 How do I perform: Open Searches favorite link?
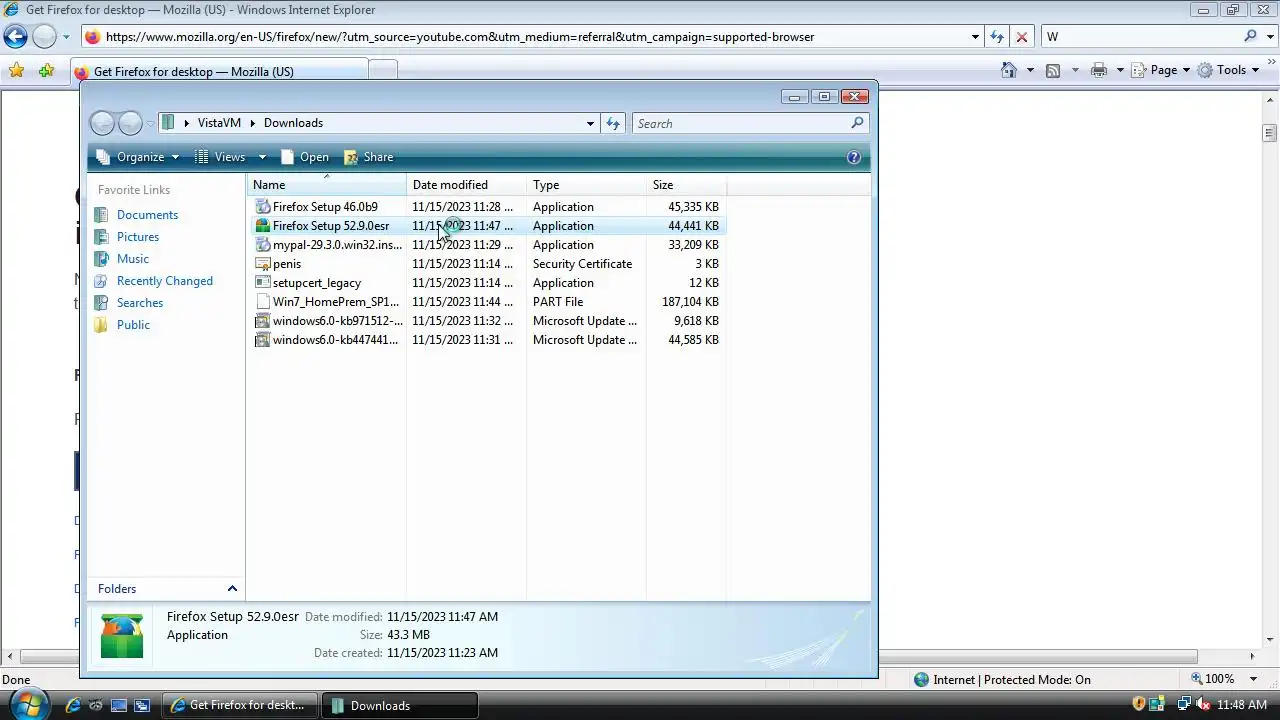[x=139, y=303]
